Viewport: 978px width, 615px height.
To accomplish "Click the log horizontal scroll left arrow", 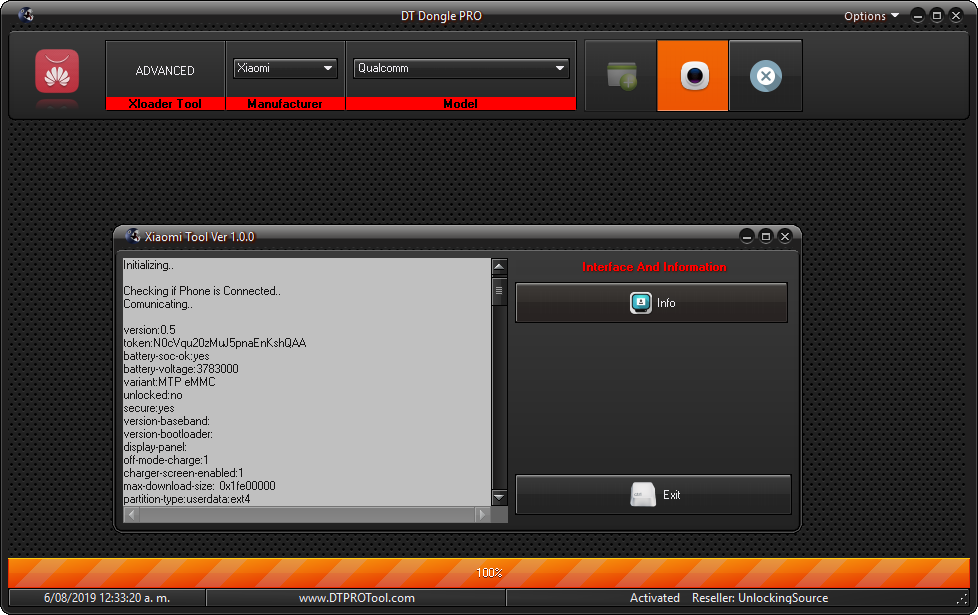I will click(132, 515).
